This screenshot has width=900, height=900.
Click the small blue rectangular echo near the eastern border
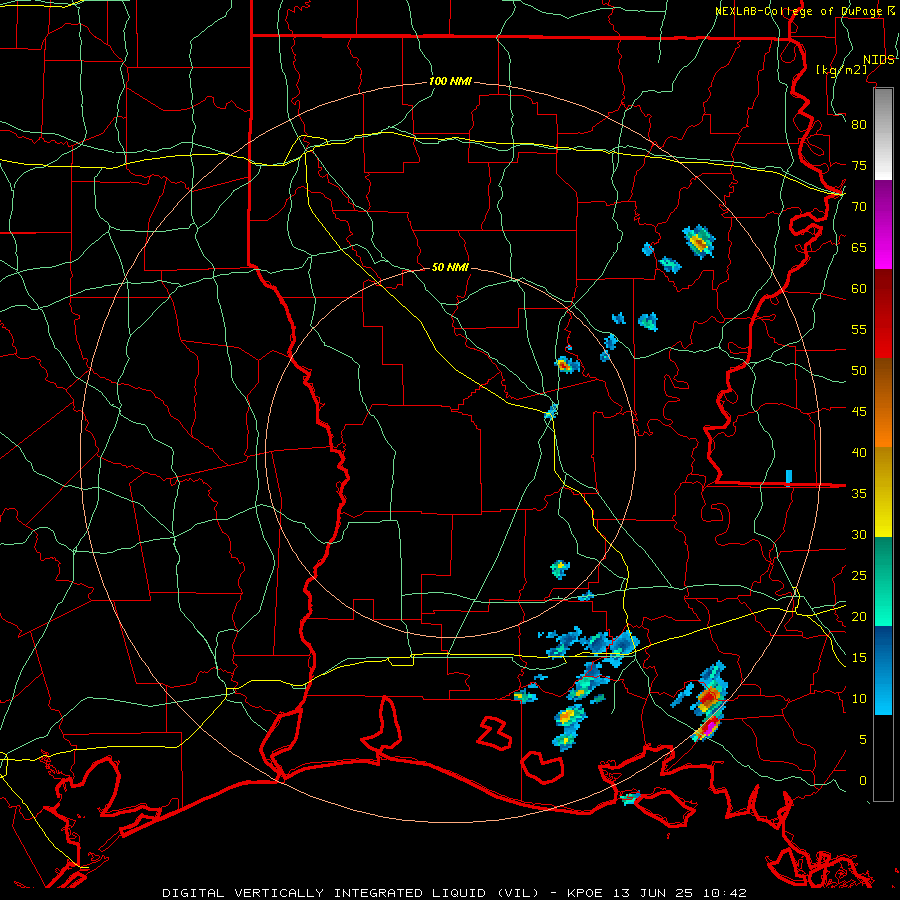[789, 477]
